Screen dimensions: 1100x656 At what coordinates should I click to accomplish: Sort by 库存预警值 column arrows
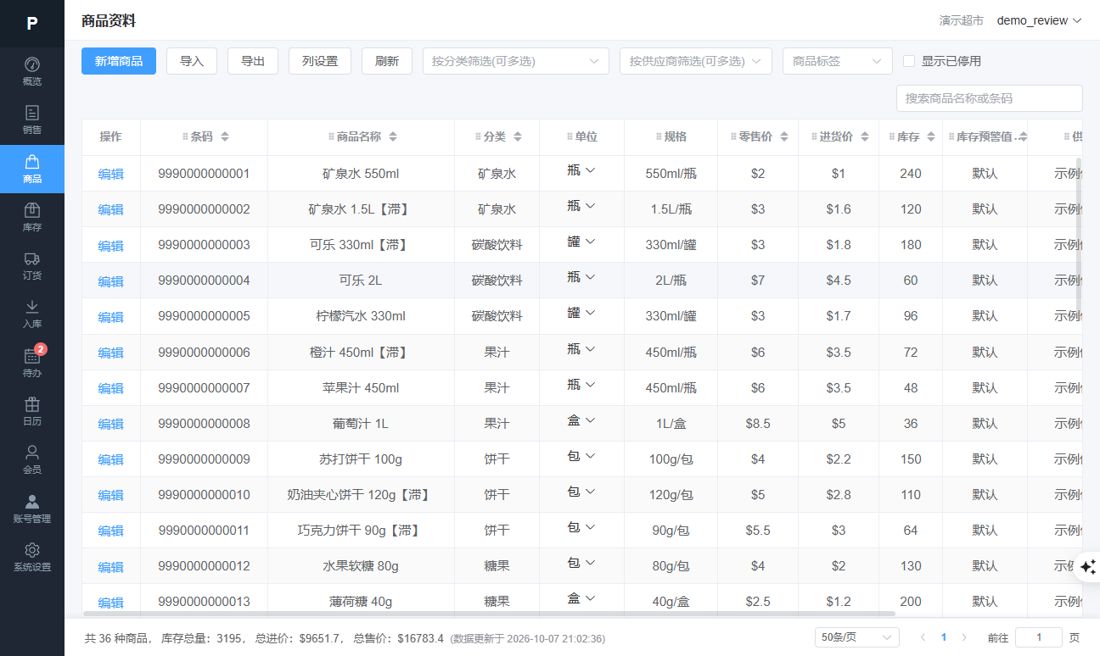[1023, 137]
